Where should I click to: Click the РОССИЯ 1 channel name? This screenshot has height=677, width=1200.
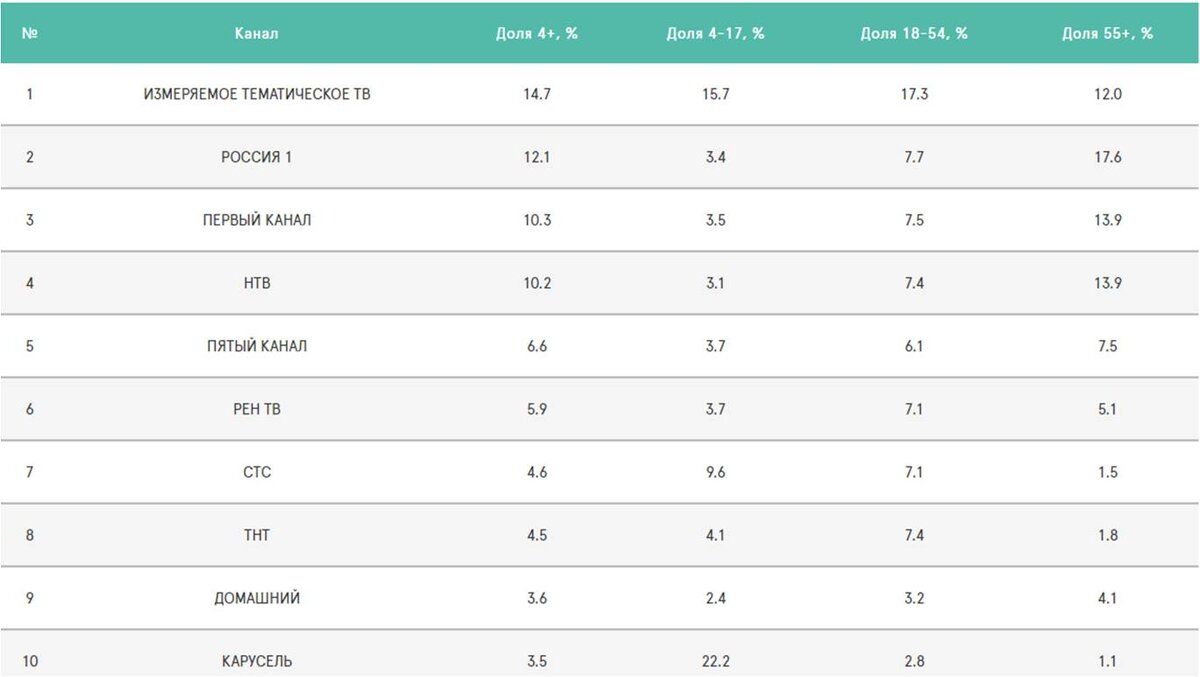257,157
